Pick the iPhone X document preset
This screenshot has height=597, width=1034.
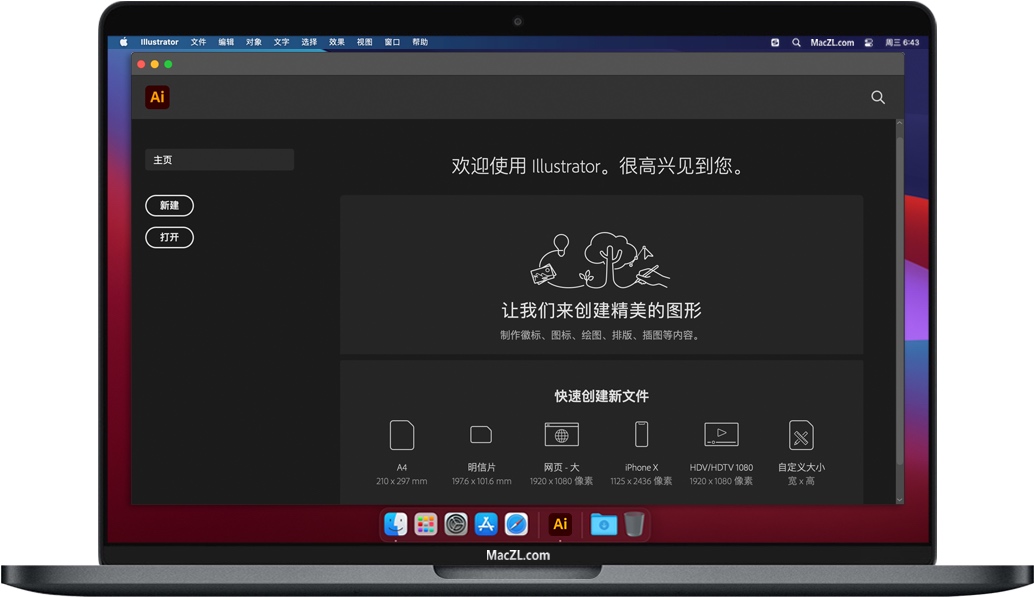[640, 437]
